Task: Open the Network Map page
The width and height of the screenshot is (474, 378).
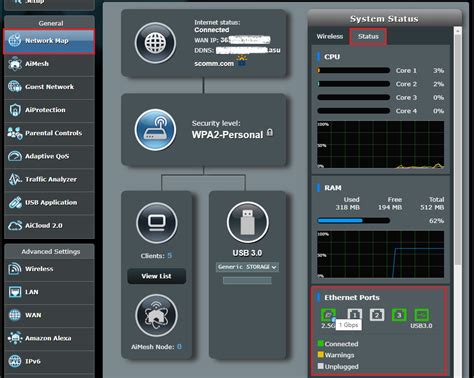Action: [49, 41]
